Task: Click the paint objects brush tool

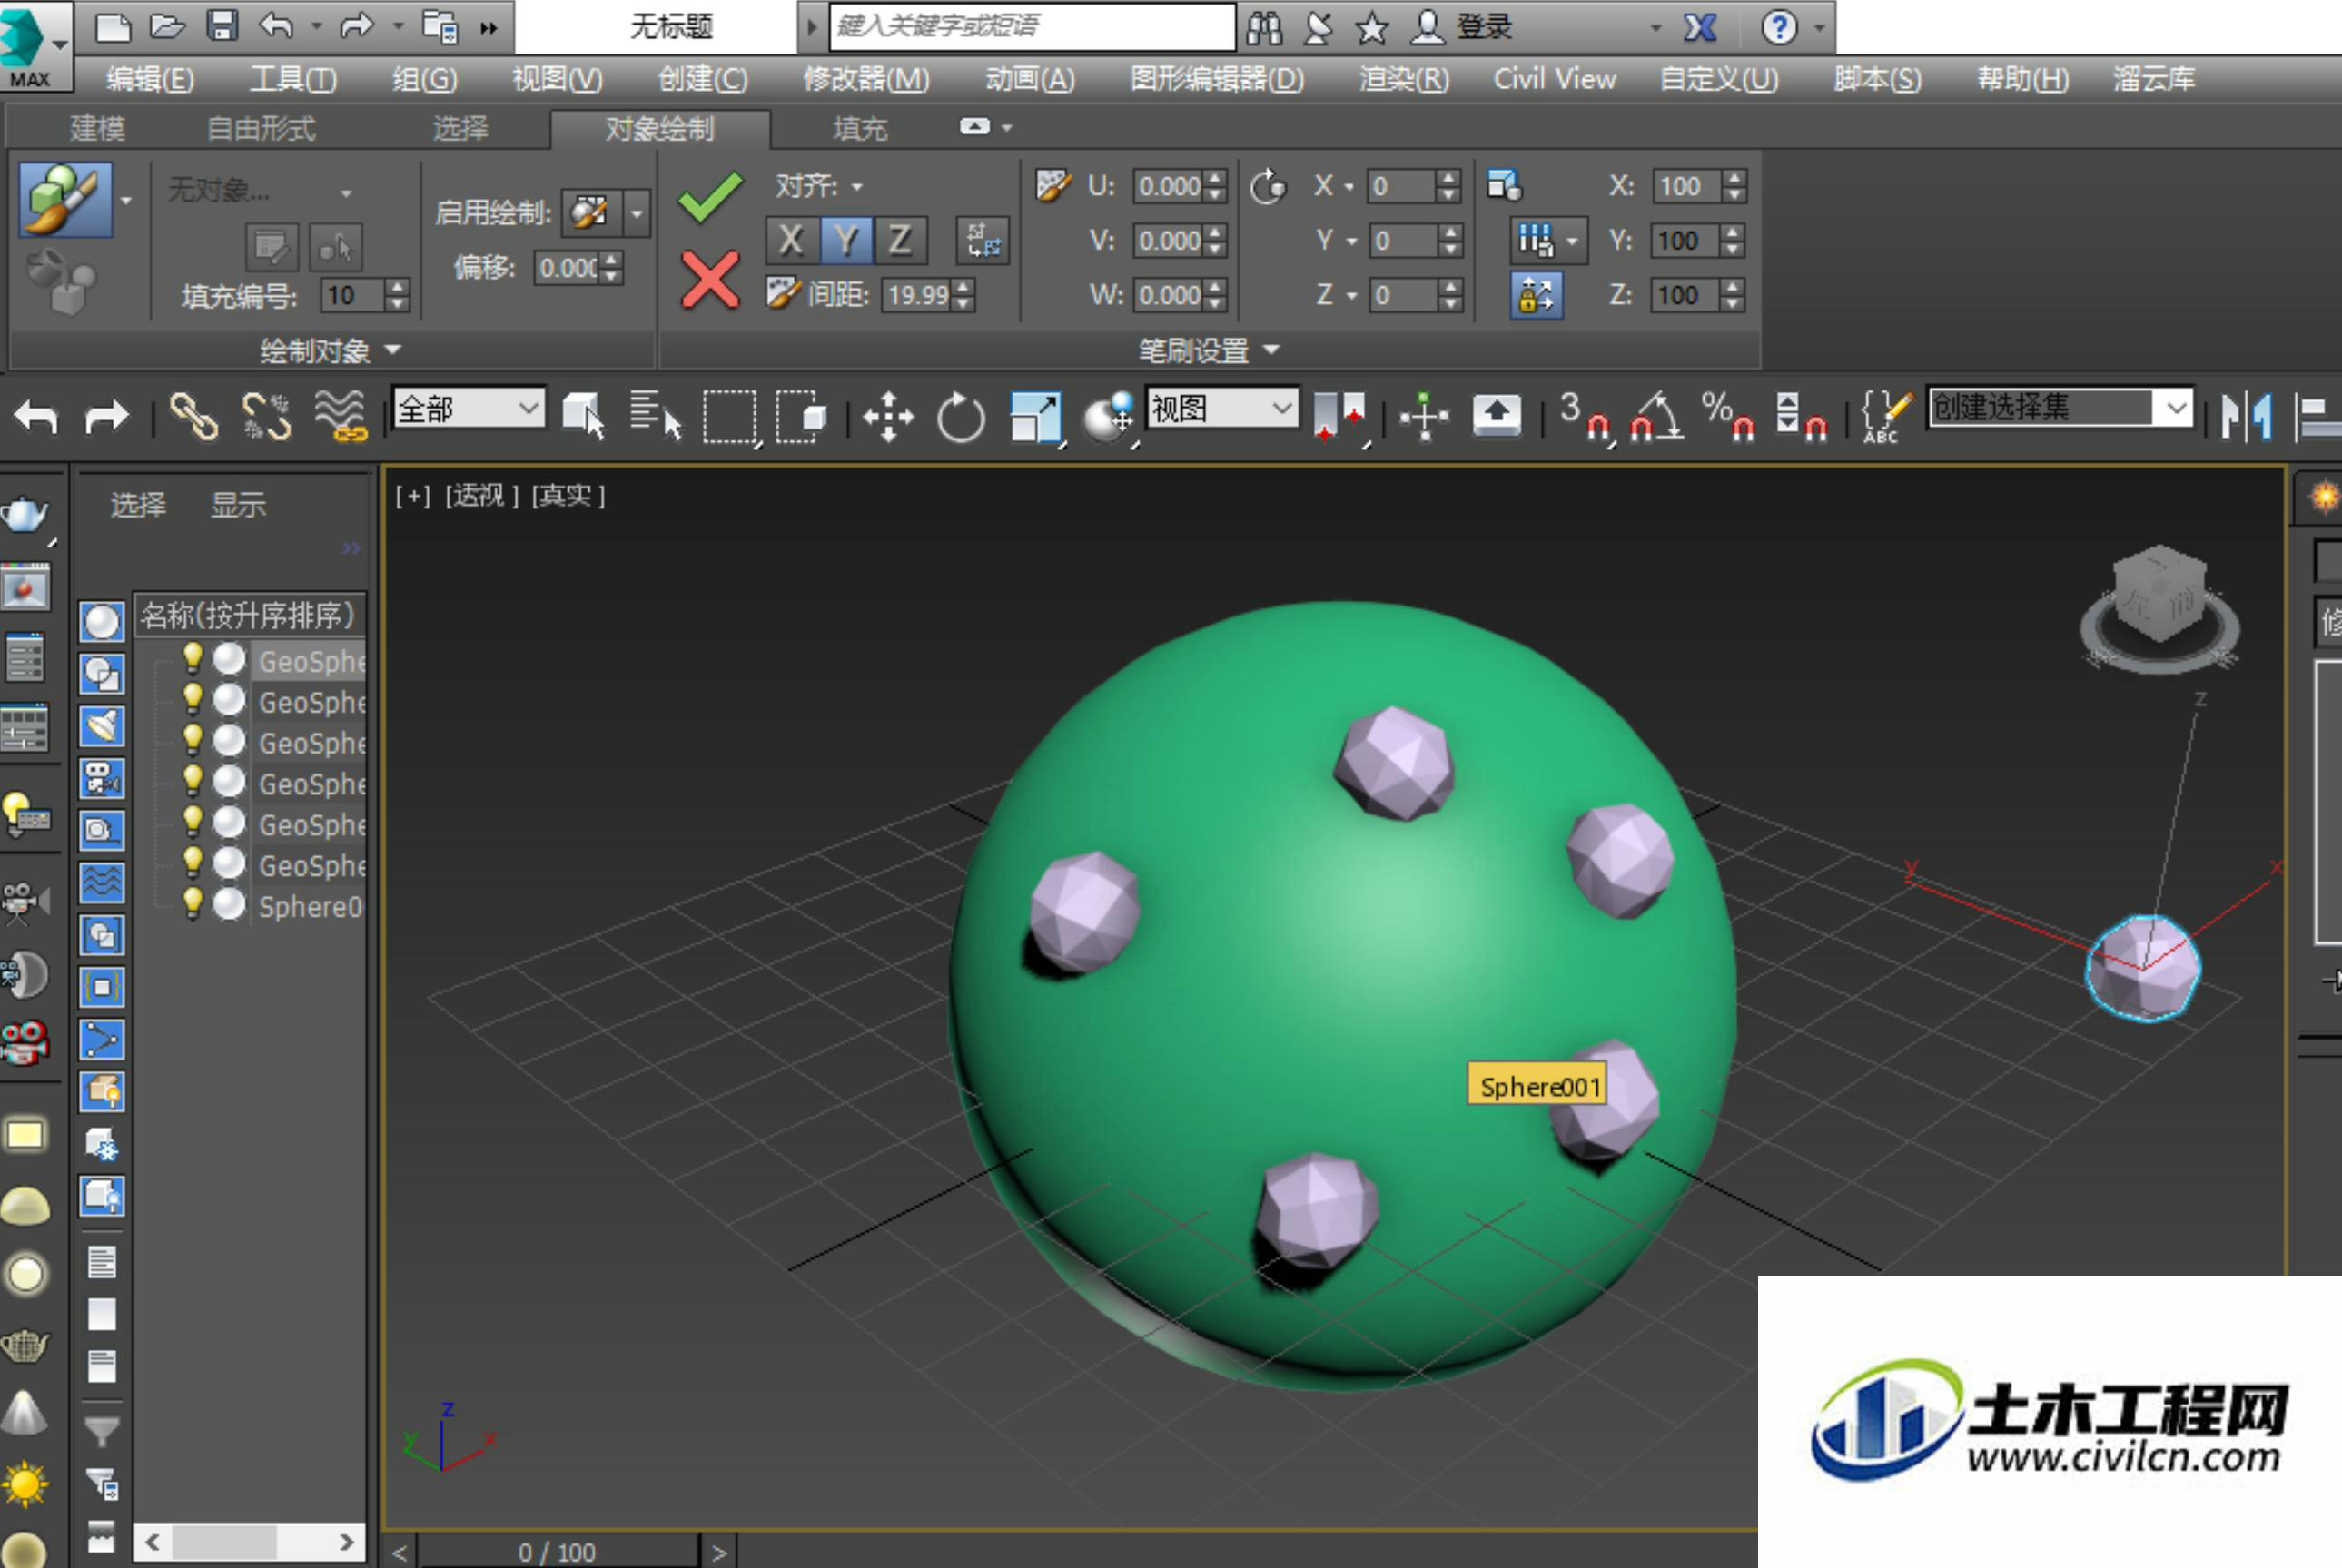Action: [65, 200]
